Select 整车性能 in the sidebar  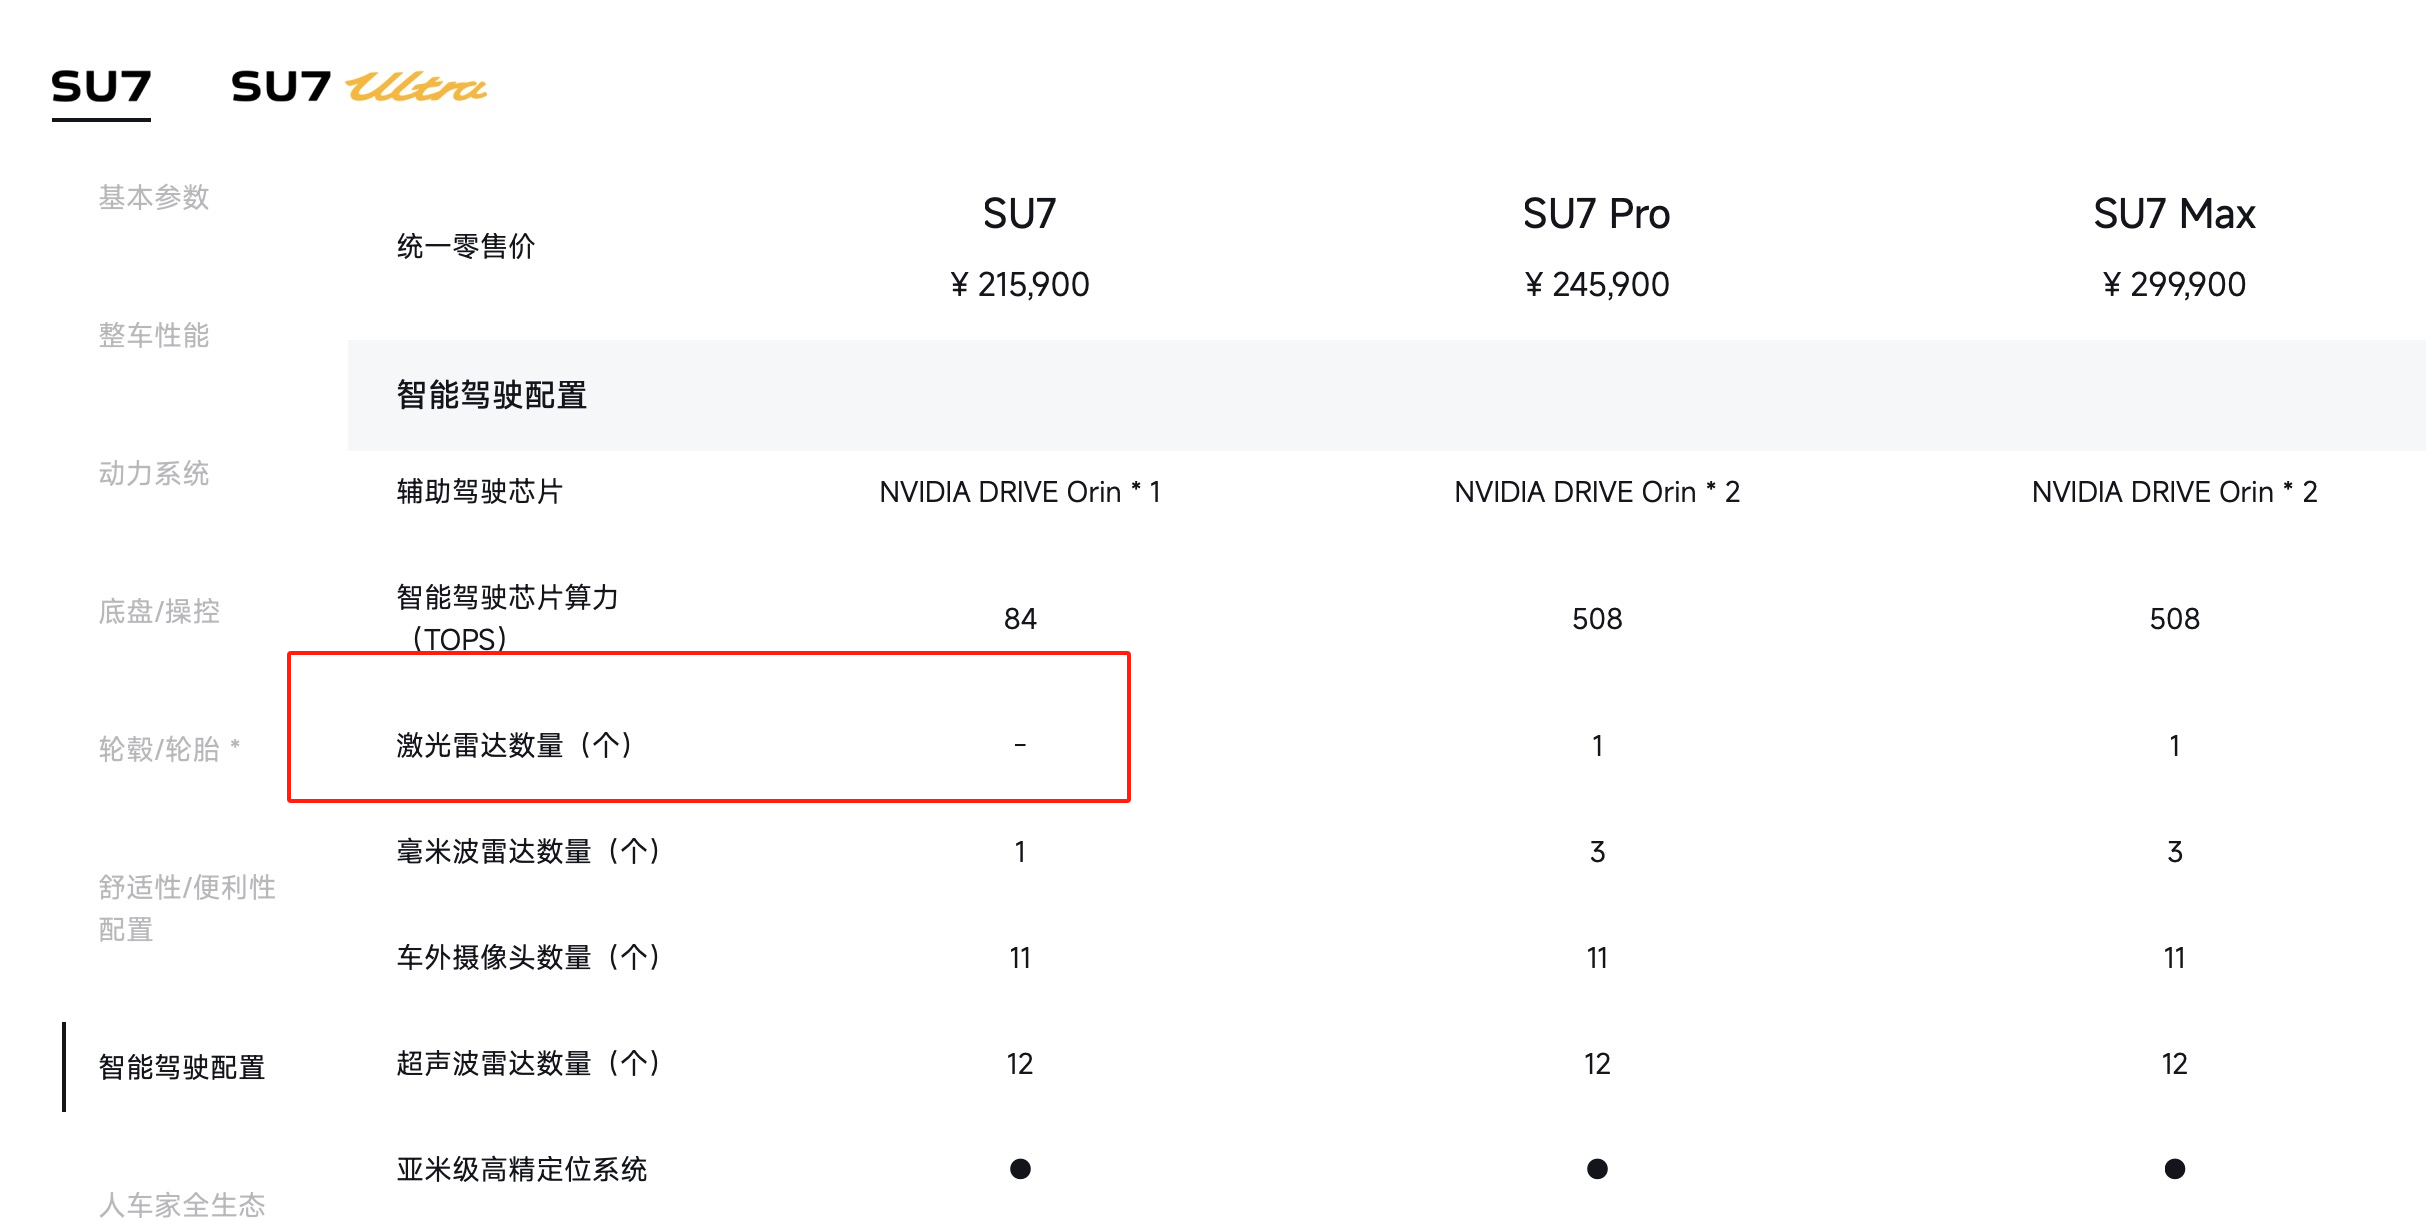154,335
